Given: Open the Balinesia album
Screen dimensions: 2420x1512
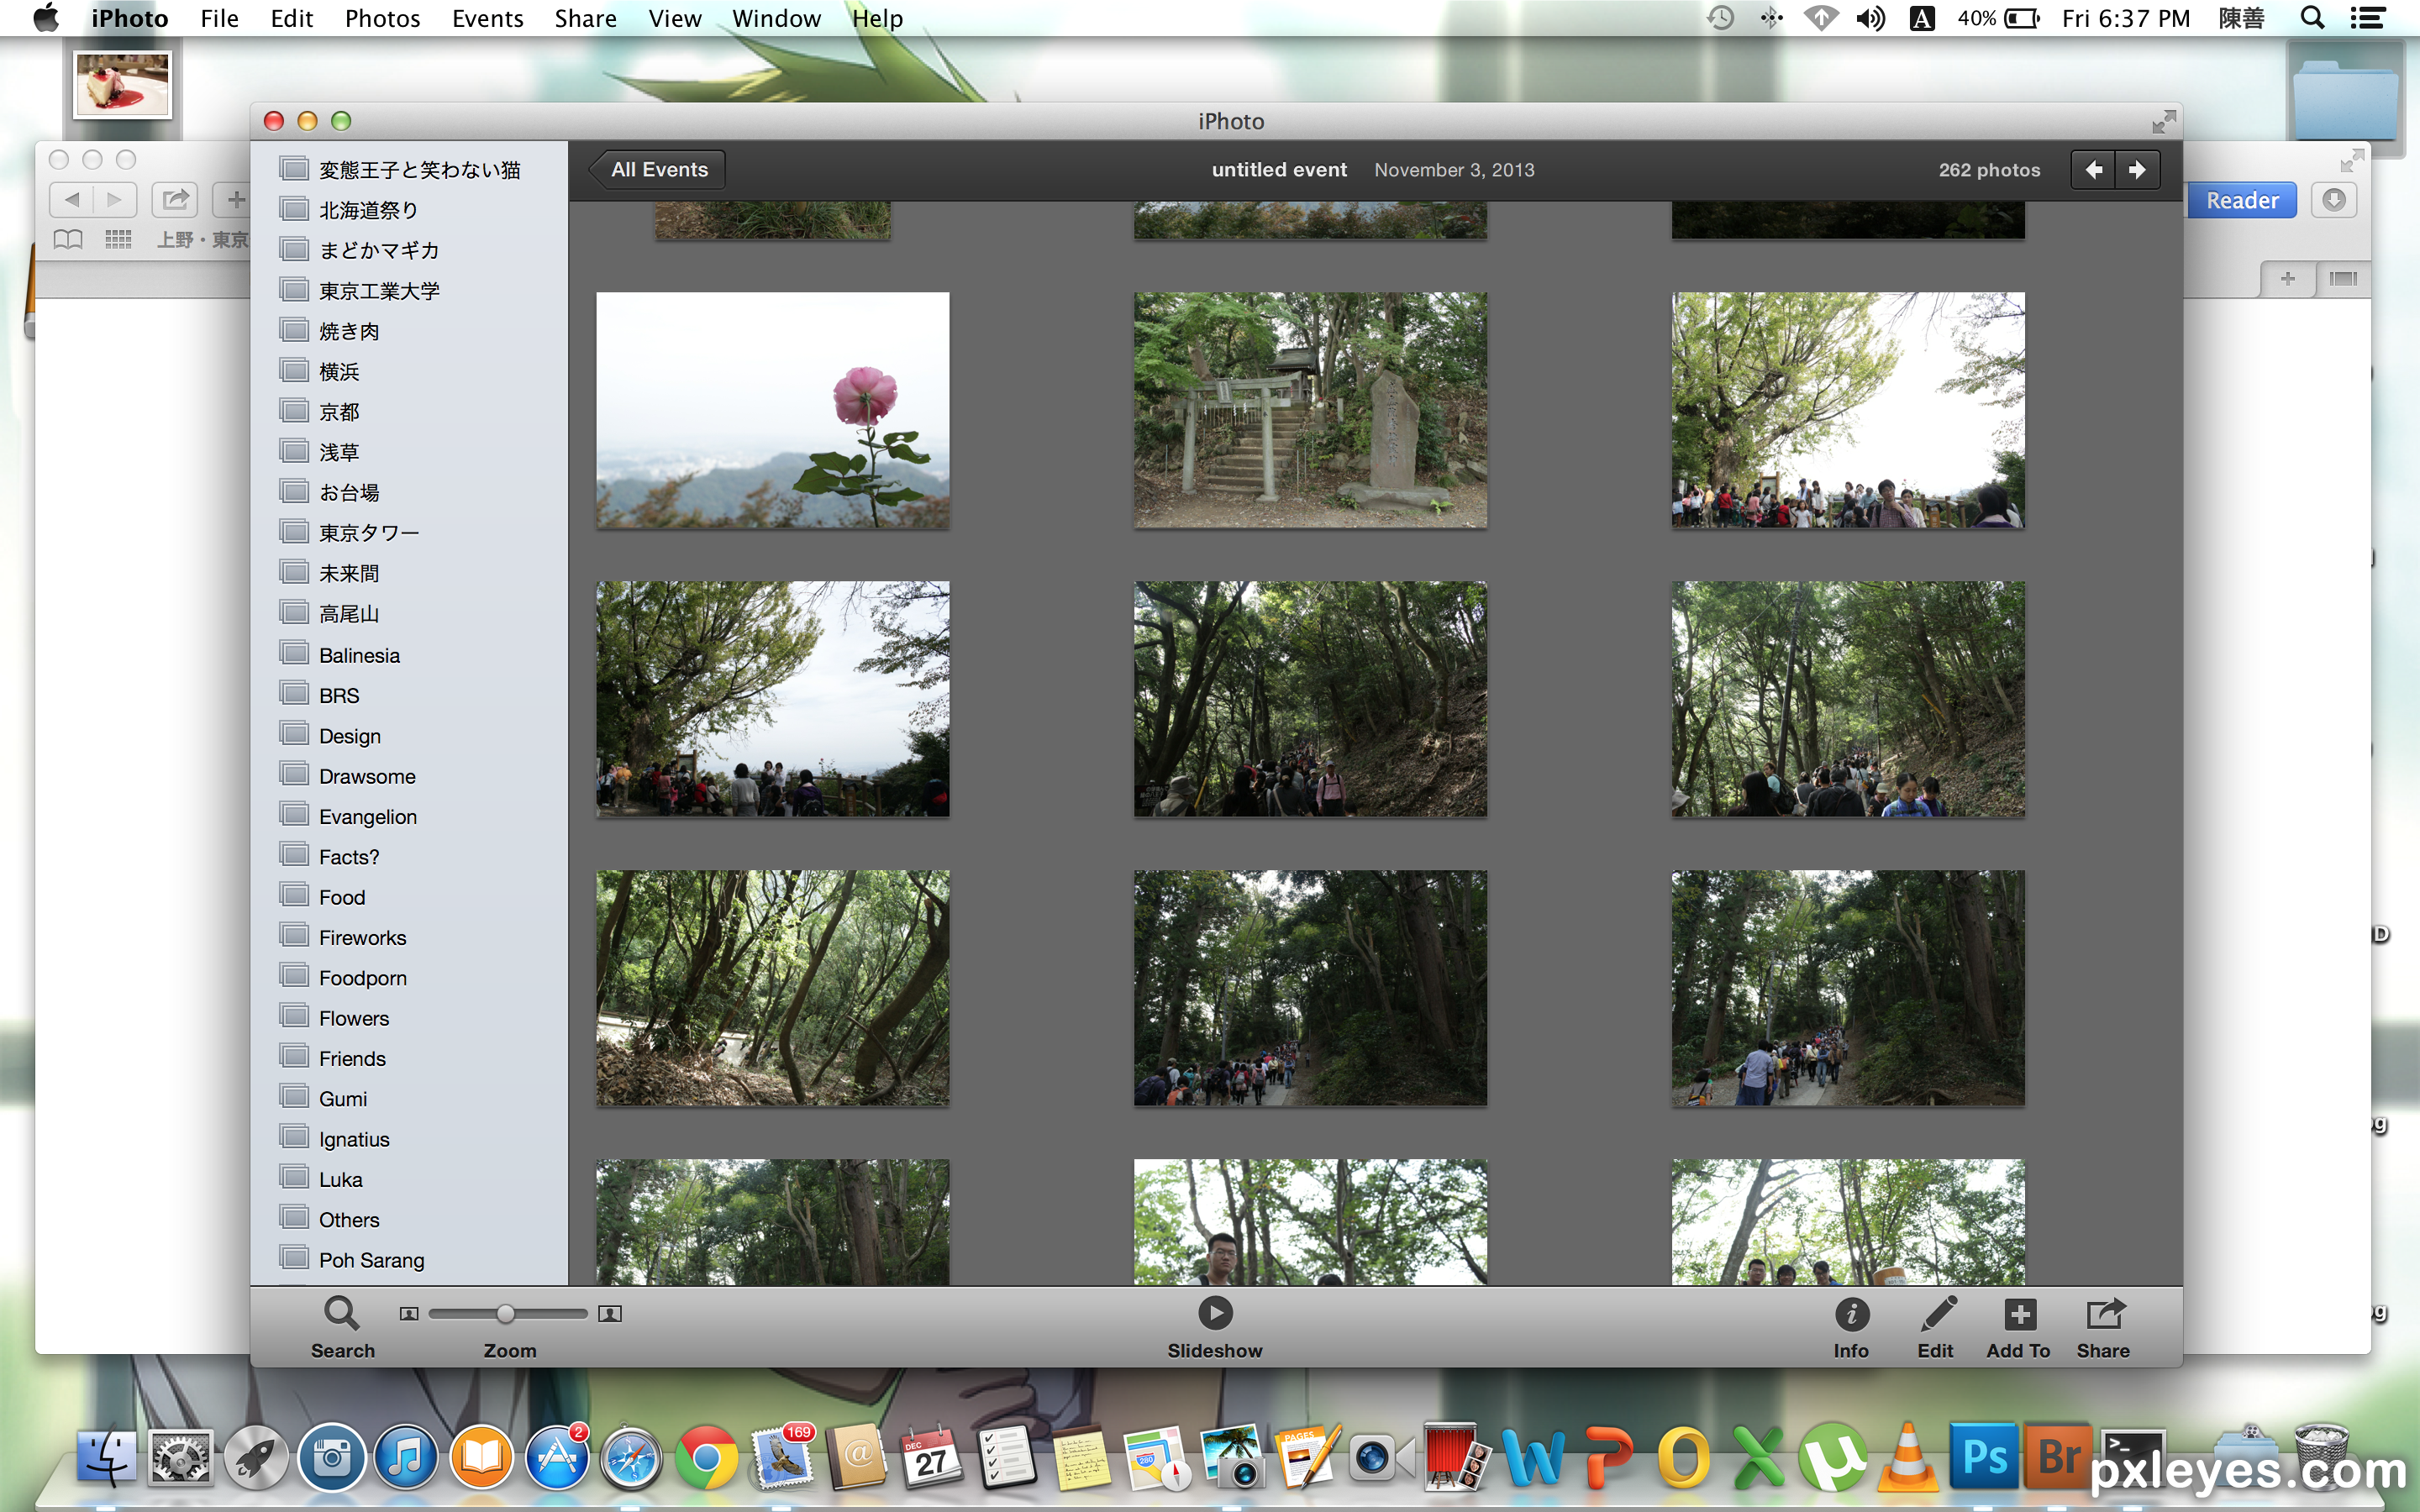Looking at the screenshot, I should tap(359, 655).
